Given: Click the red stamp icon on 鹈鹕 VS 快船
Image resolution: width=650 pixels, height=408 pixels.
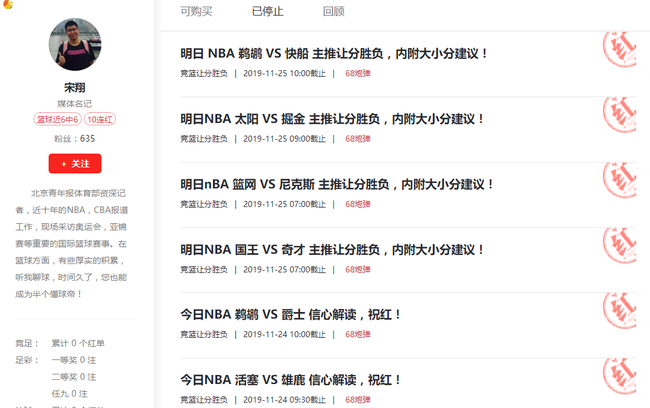Looking at the screenshot, I should pyautogui.click(x=620, y=49).
